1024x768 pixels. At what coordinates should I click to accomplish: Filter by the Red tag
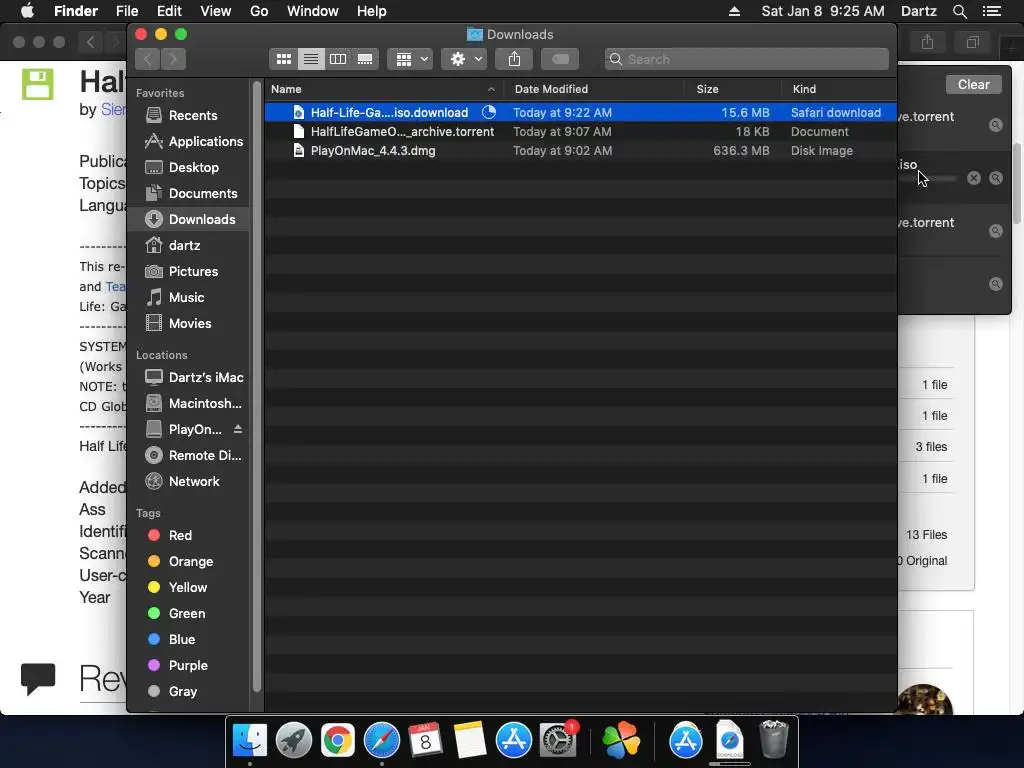tap(189, 536)
